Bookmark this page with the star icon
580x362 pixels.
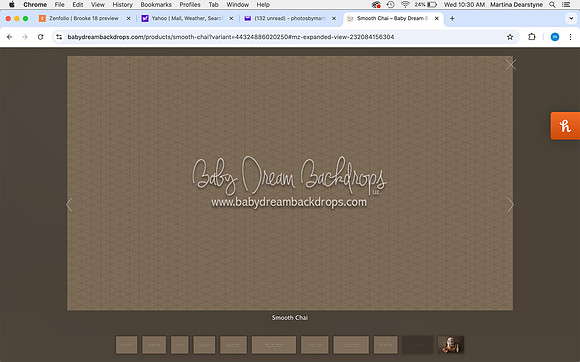click(510, 37)
